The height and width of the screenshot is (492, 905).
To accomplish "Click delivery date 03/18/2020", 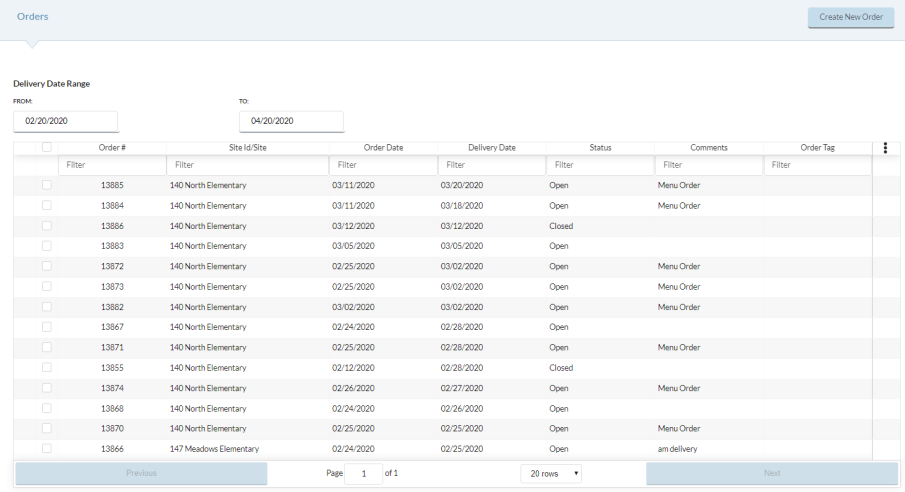I will [x=462, y=206].
